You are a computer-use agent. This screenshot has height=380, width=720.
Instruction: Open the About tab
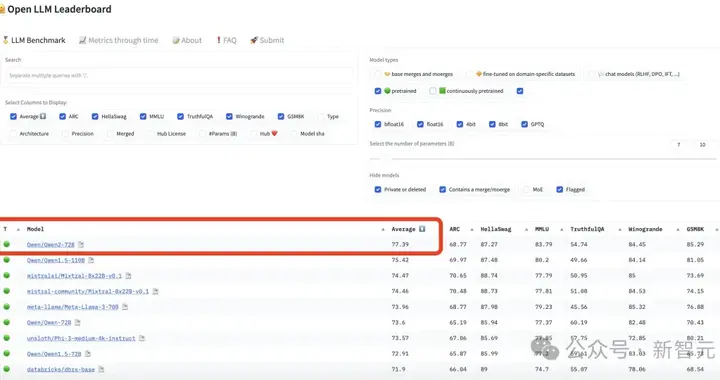[x=187, y=40]
